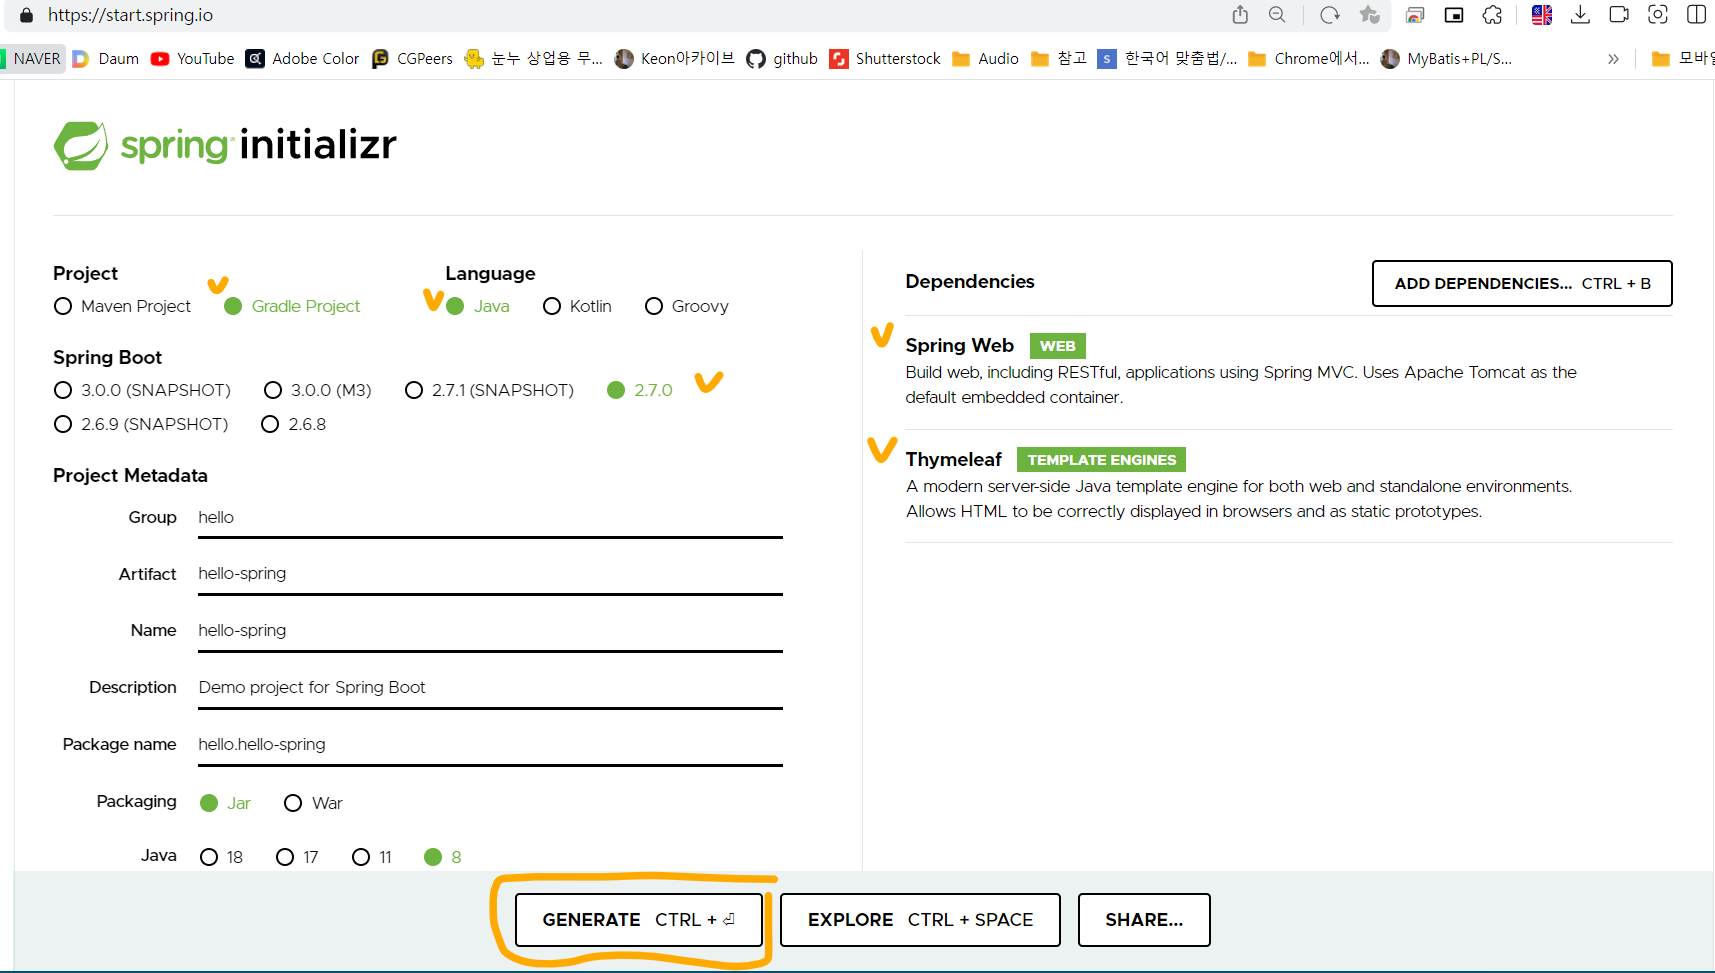Open the 참고 bookmark folder
1715x973 pixels.
click(1058, 59)
